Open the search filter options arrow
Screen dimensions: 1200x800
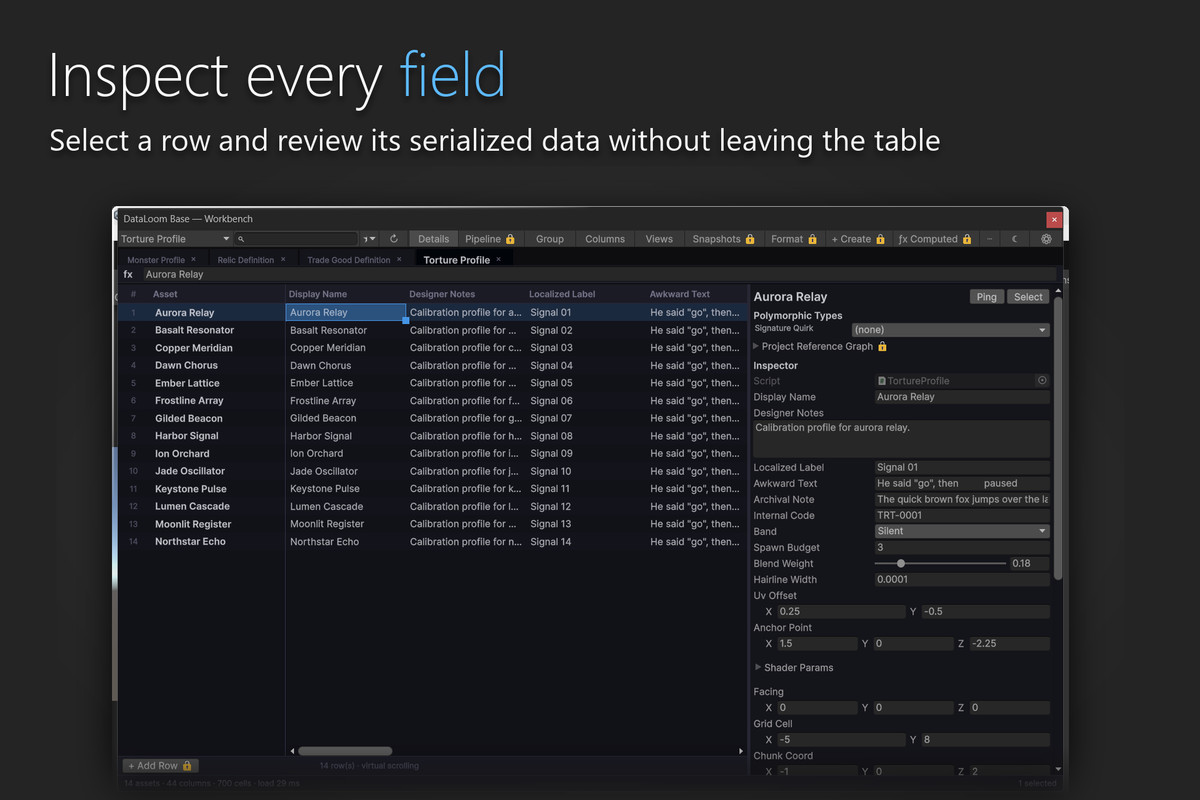point(370,239)
